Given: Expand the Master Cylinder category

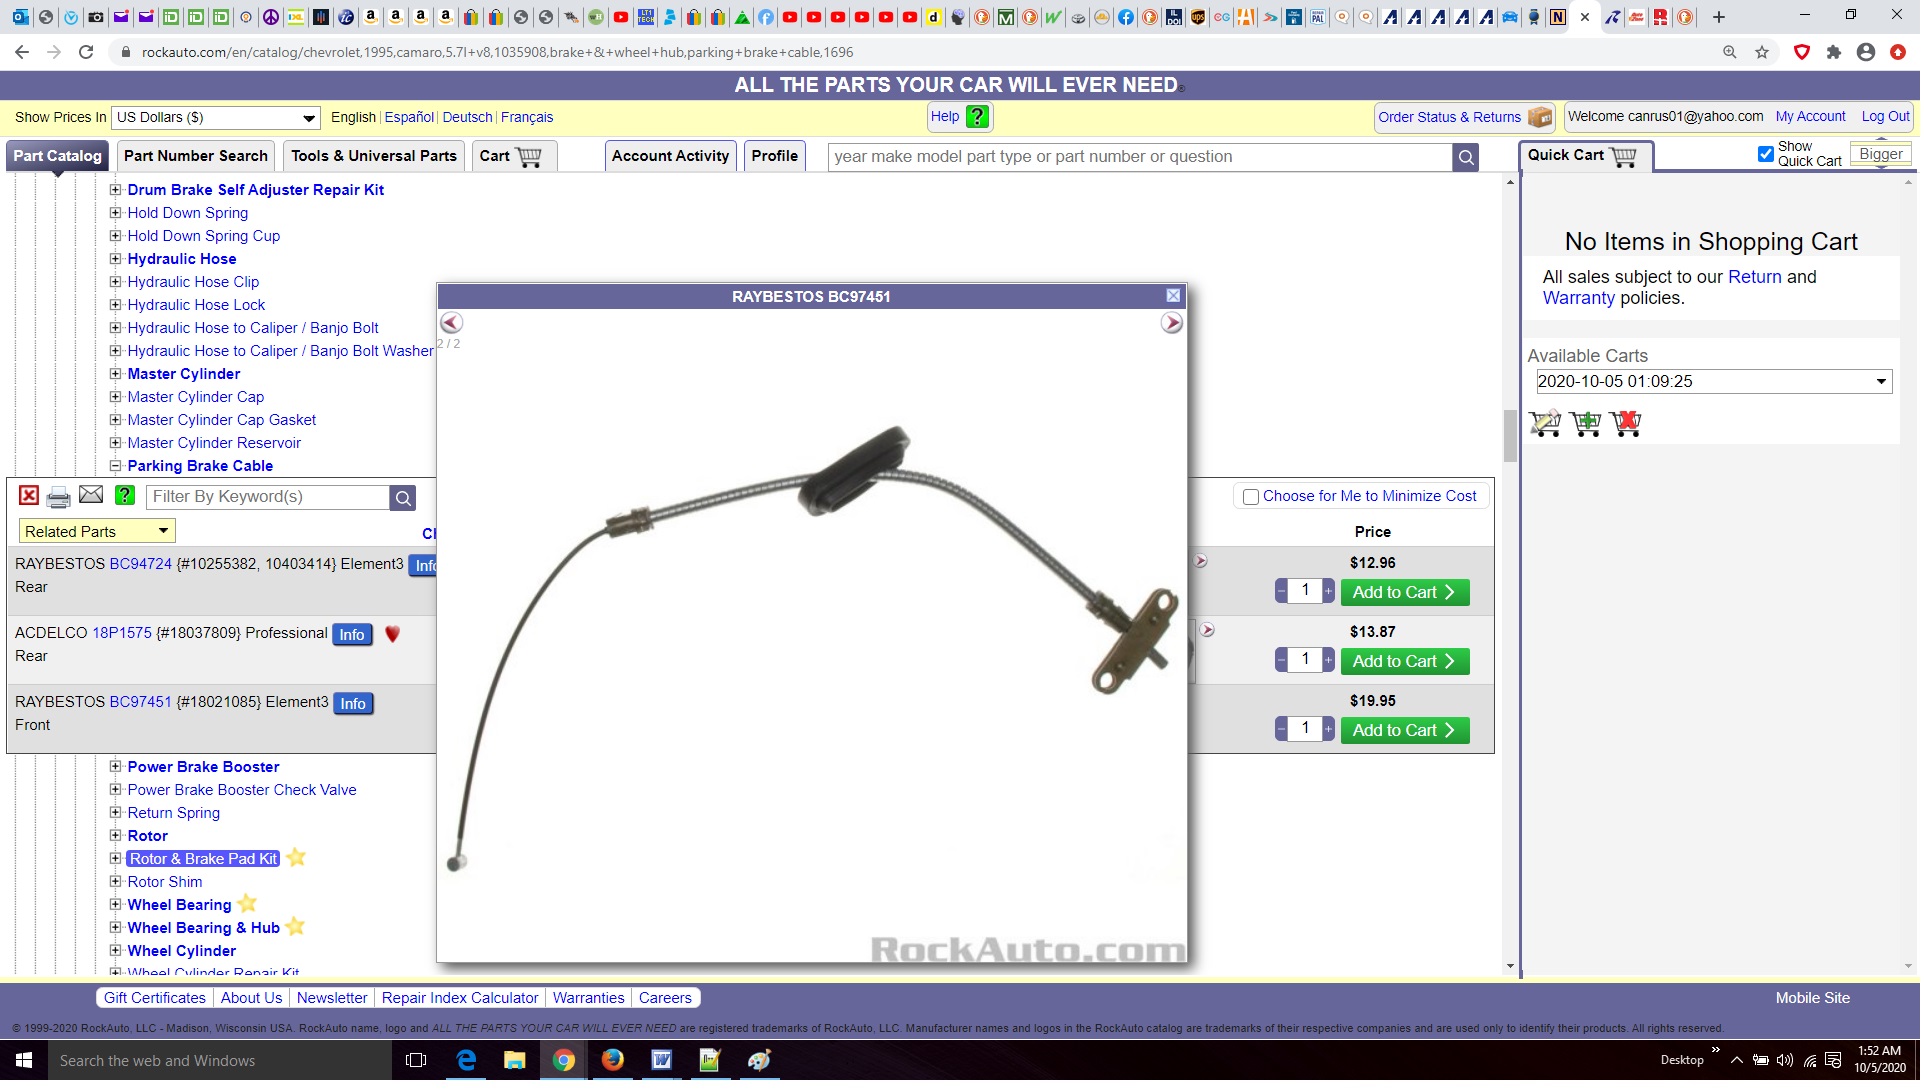Looking at the screenshot, I should pos(116,374).
